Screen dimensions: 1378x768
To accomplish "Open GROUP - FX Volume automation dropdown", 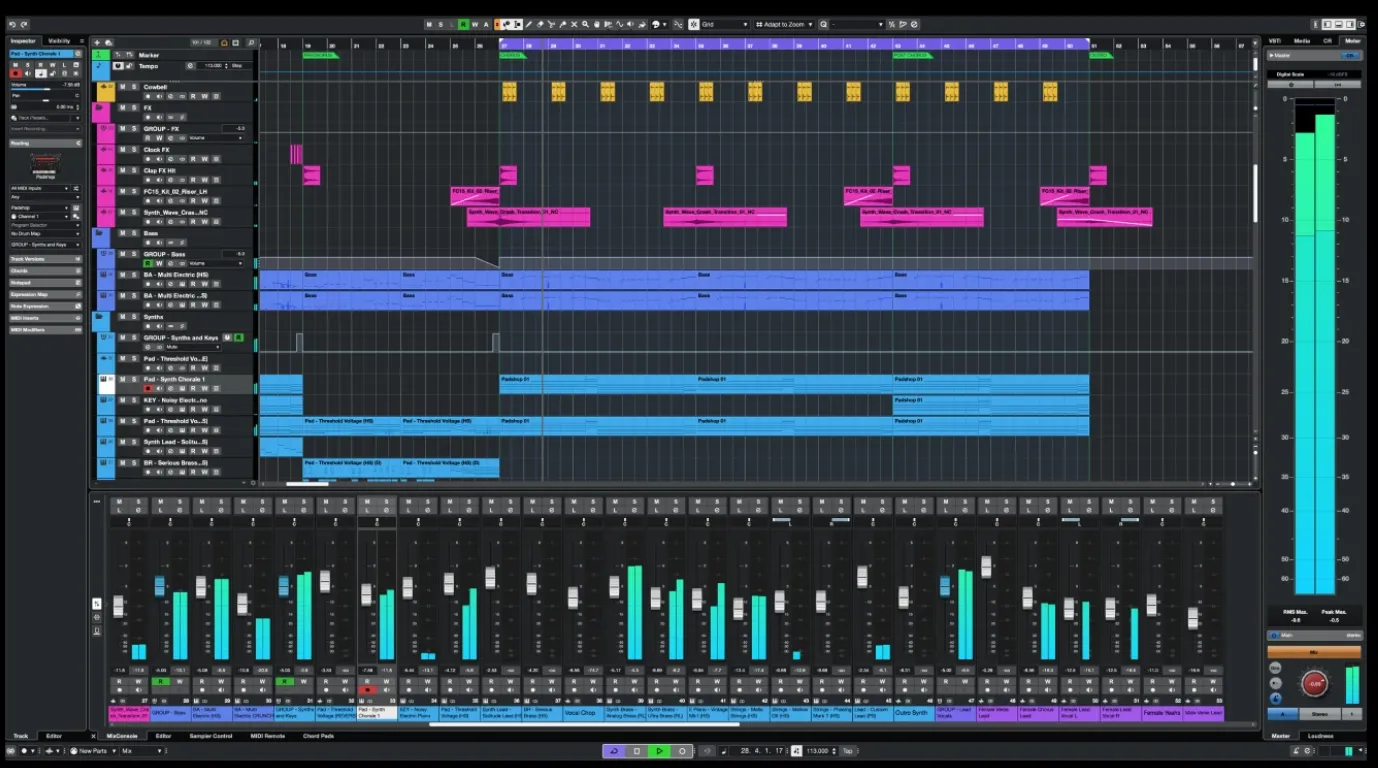I will pos(216,138).
